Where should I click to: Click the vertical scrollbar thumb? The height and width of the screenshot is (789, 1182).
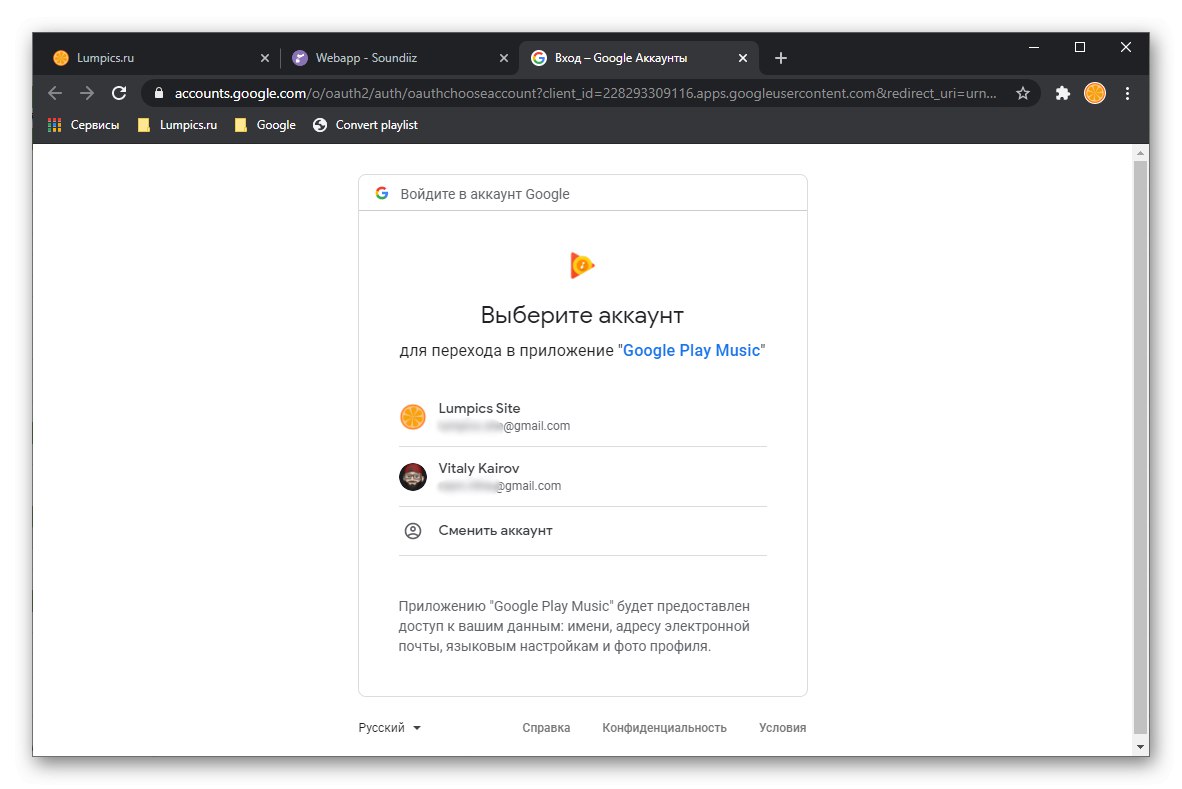[x=1141, y=445]
